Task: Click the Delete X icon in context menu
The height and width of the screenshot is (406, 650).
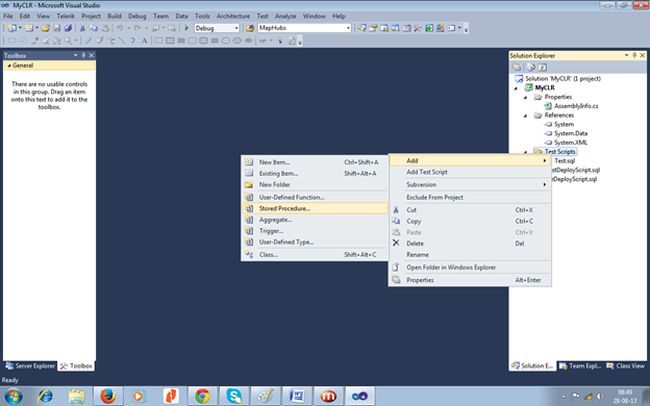Action: (396, 243)
